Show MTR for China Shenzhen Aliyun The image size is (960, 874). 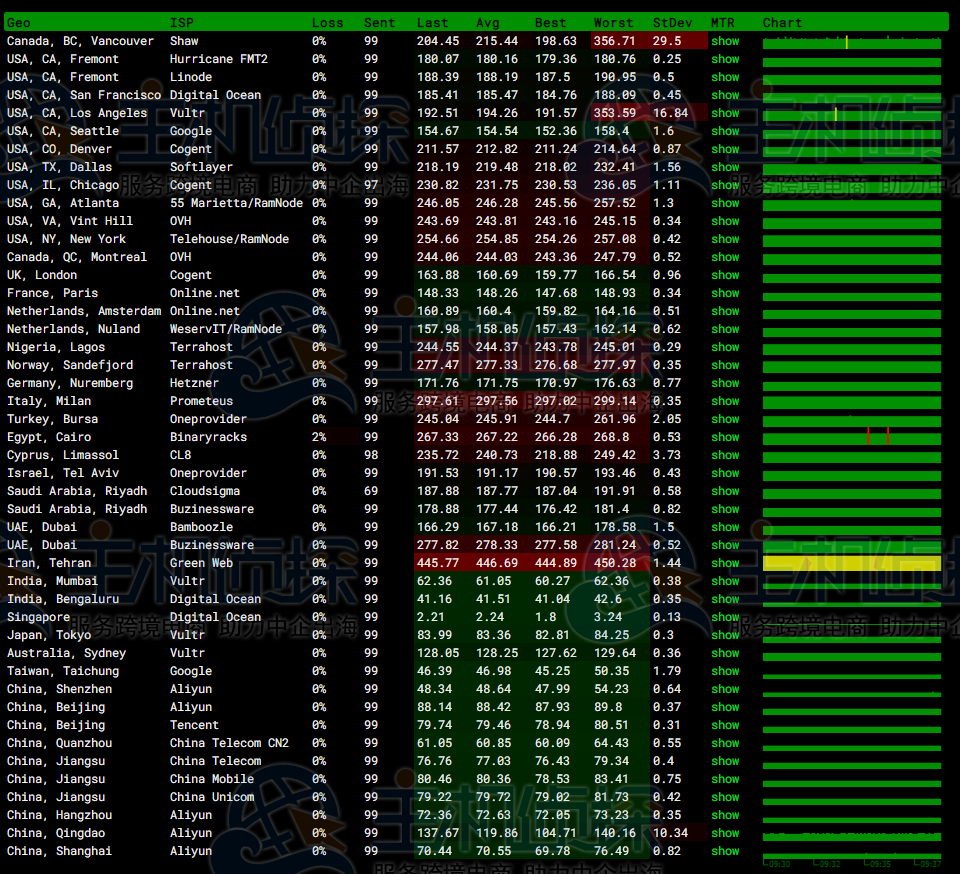(x=725, y=689)
